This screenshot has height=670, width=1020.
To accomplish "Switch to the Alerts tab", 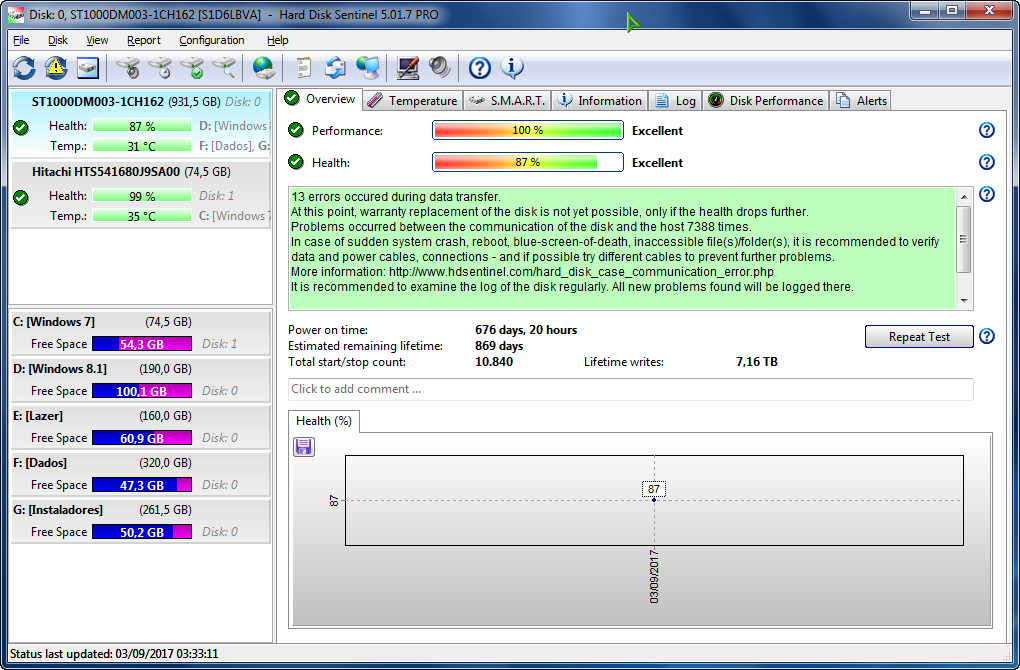I will point(862,100).
